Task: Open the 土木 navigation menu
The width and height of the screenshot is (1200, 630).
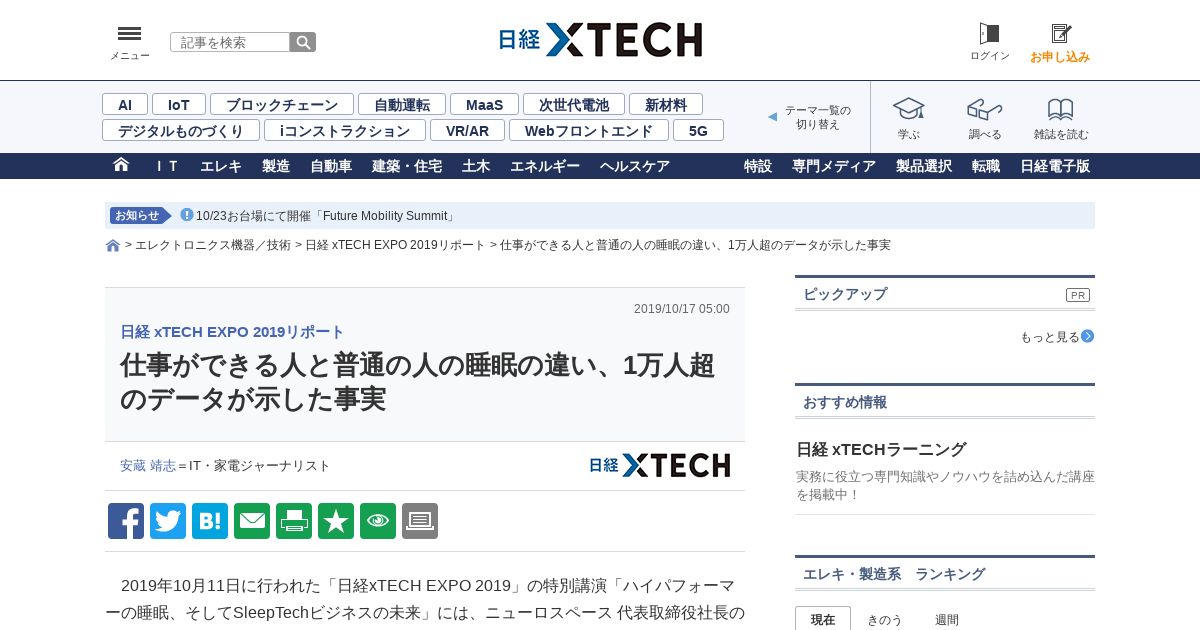Action: (x=476, y=166)
